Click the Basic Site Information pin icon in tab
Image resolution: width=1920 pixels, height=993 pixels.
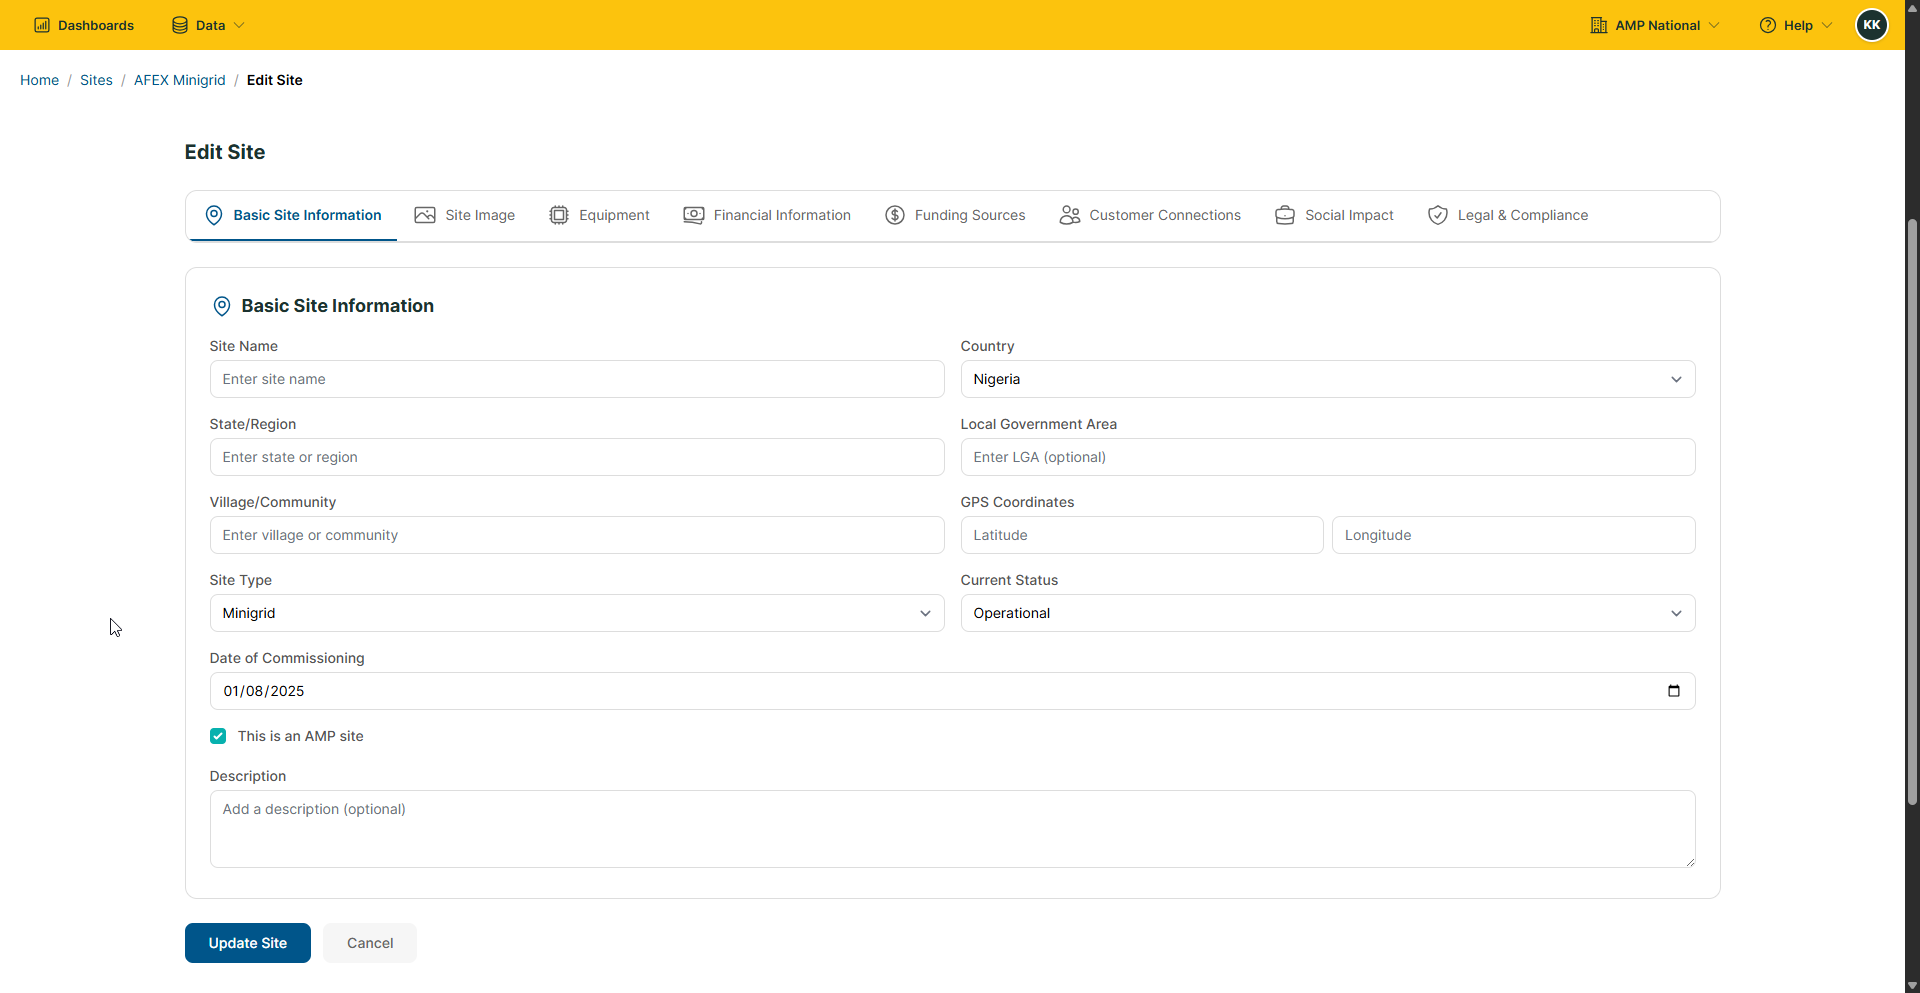tap(214, 215)
